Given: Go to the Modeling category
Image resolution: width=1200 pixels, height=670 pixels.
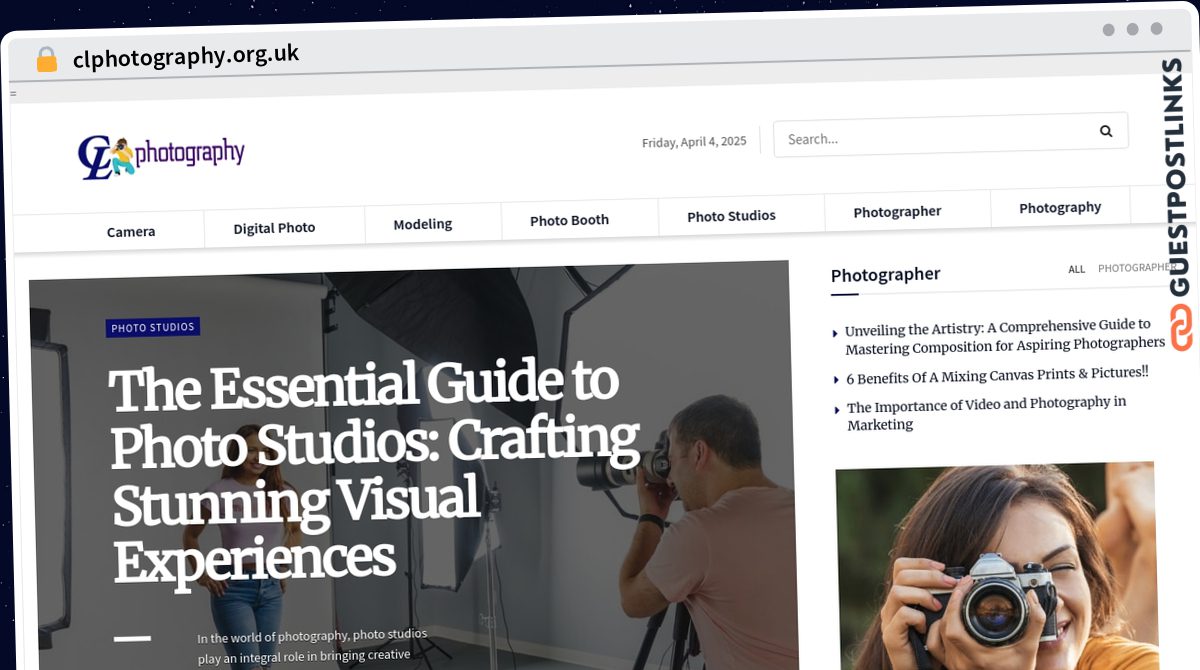Looking at the screenshot, I should pyautogui.click(x=423, y=224).
